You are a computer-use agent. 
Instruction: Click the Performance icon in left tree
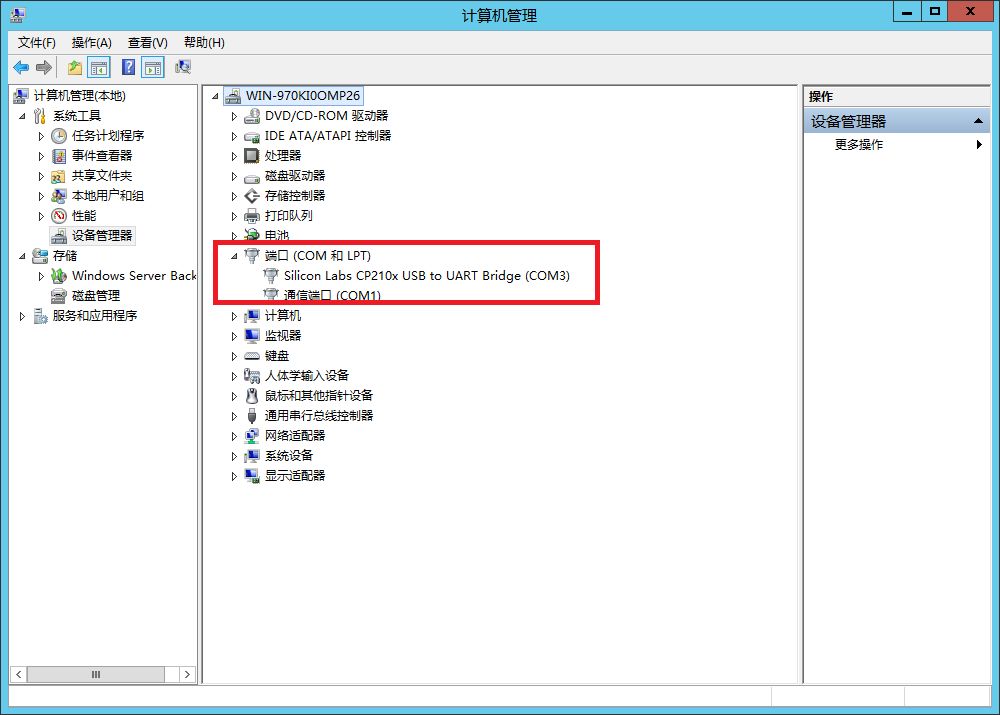[x=59, y=216]
